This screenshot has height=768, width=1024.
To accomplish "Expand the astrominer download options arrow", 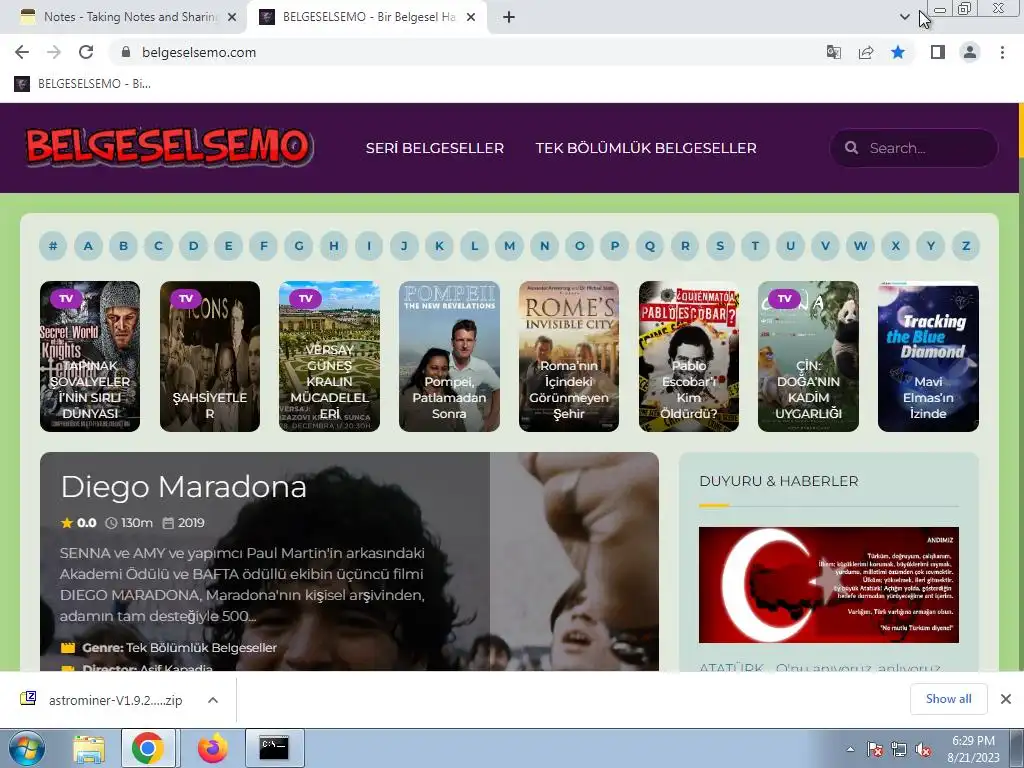I will click(x=213, y=700).
